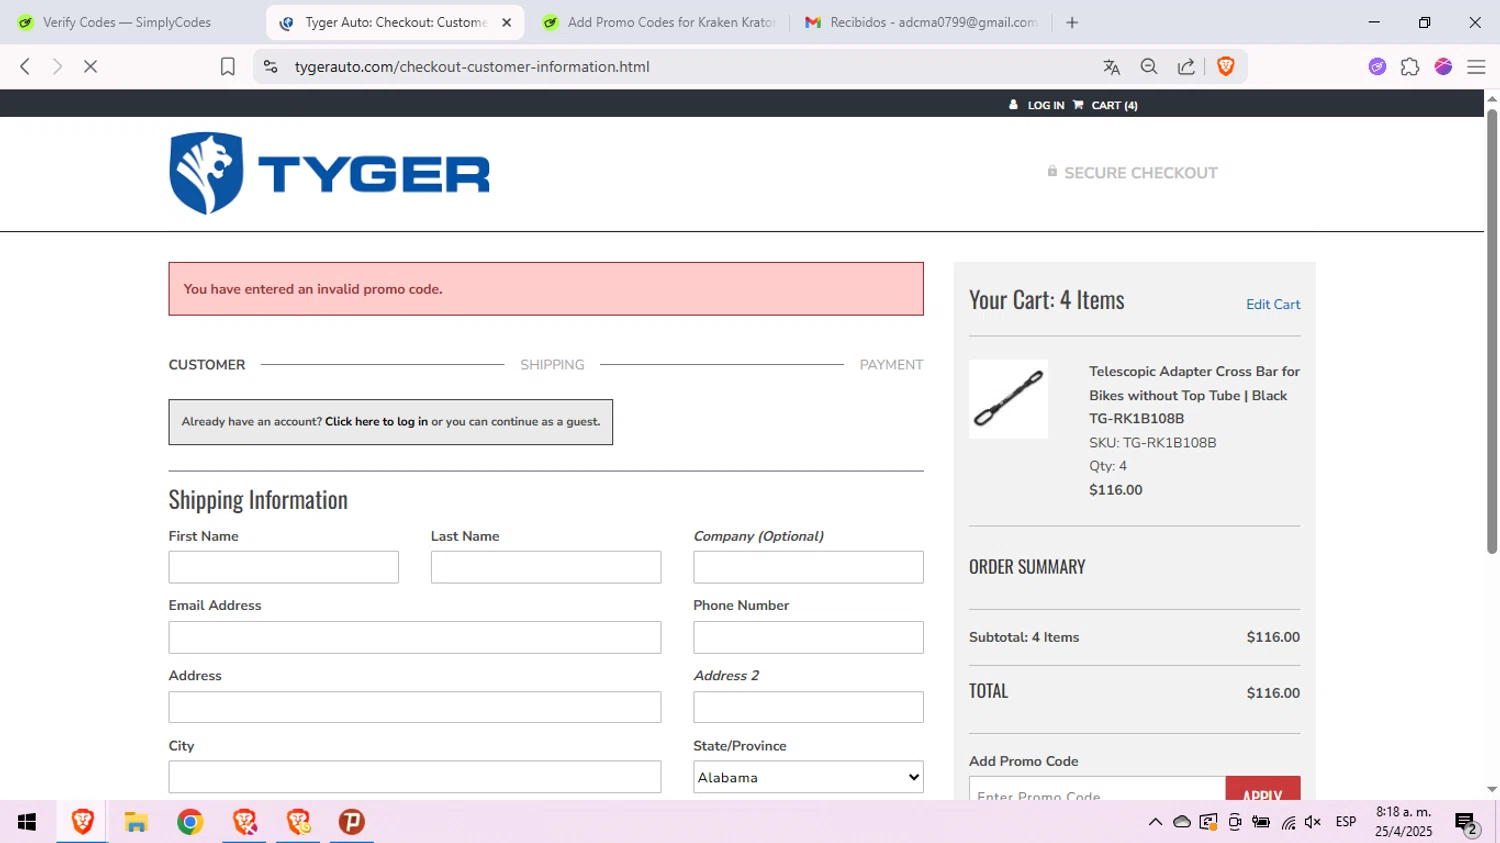
Task: Stop page loading with X button
Action: pos(90,67)
